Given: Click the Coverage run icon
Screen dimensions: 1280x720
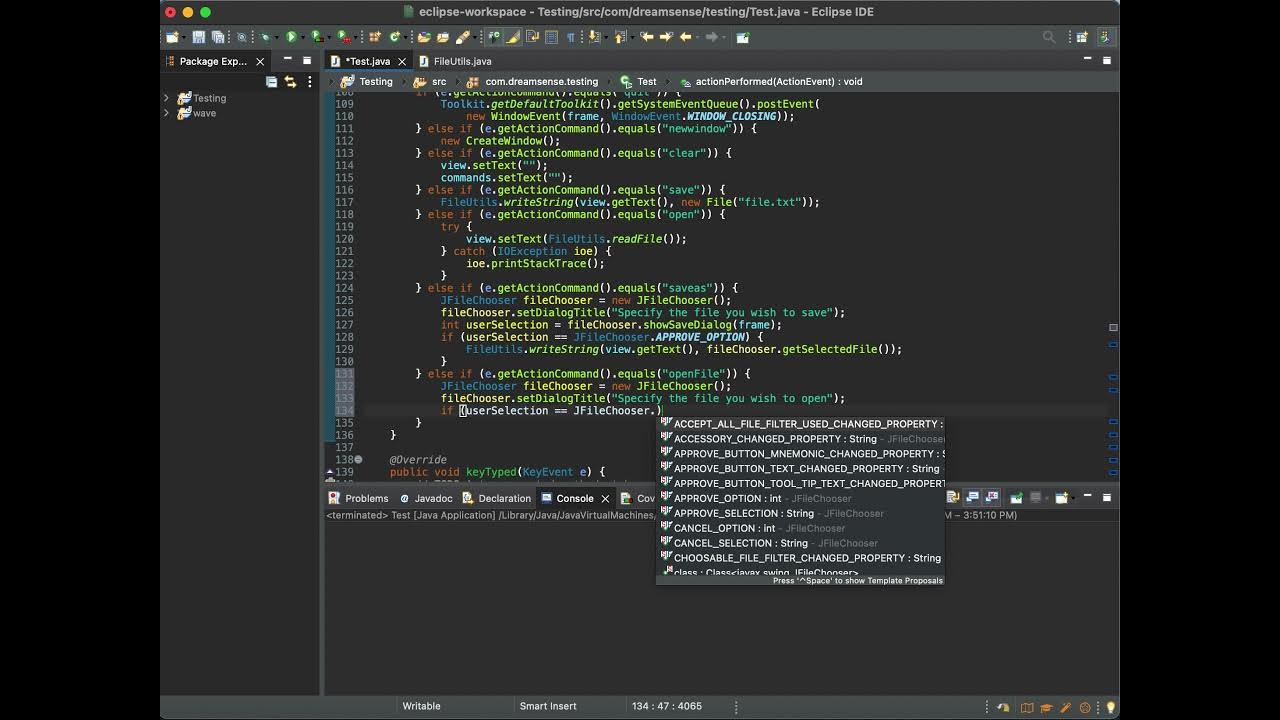Looking at the screenshot, I should (x=316, y=37).
